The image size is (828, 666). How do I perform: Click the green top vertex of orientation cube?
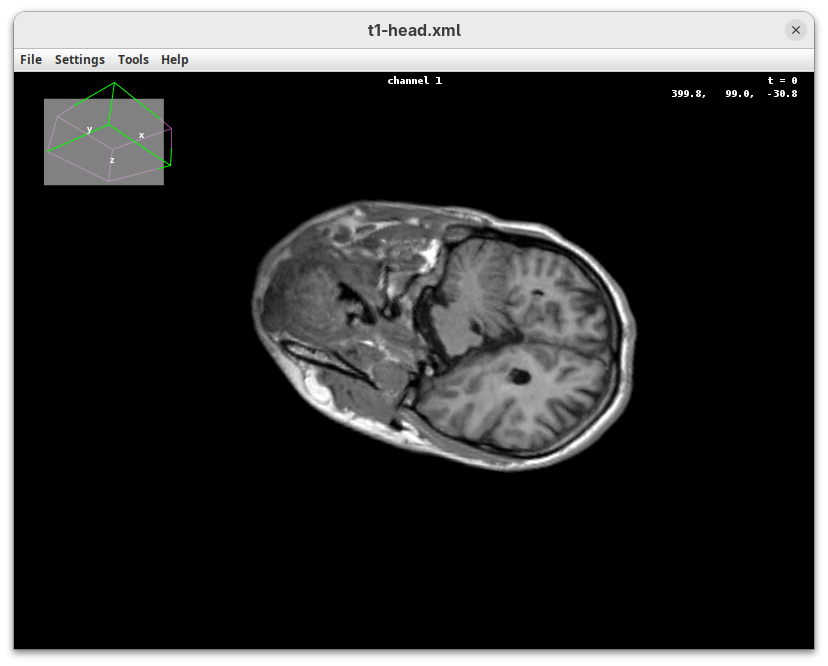click(x=114, y=83)
